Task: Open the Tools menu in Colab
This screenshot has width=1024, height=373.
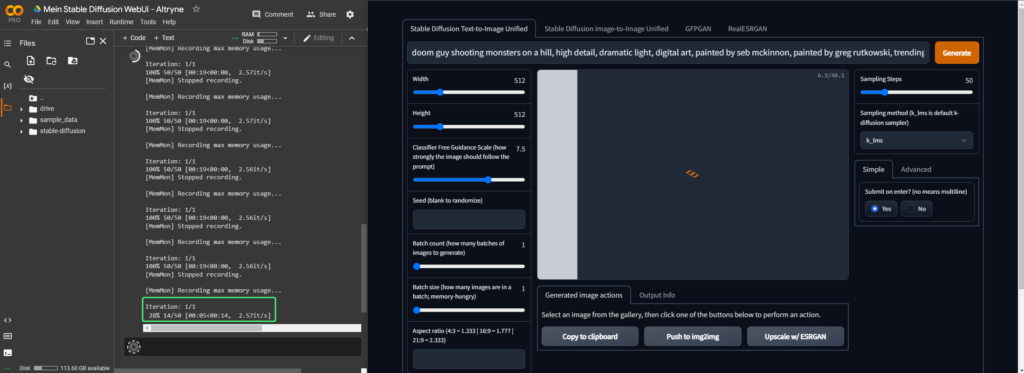Action: click(148, 22)
